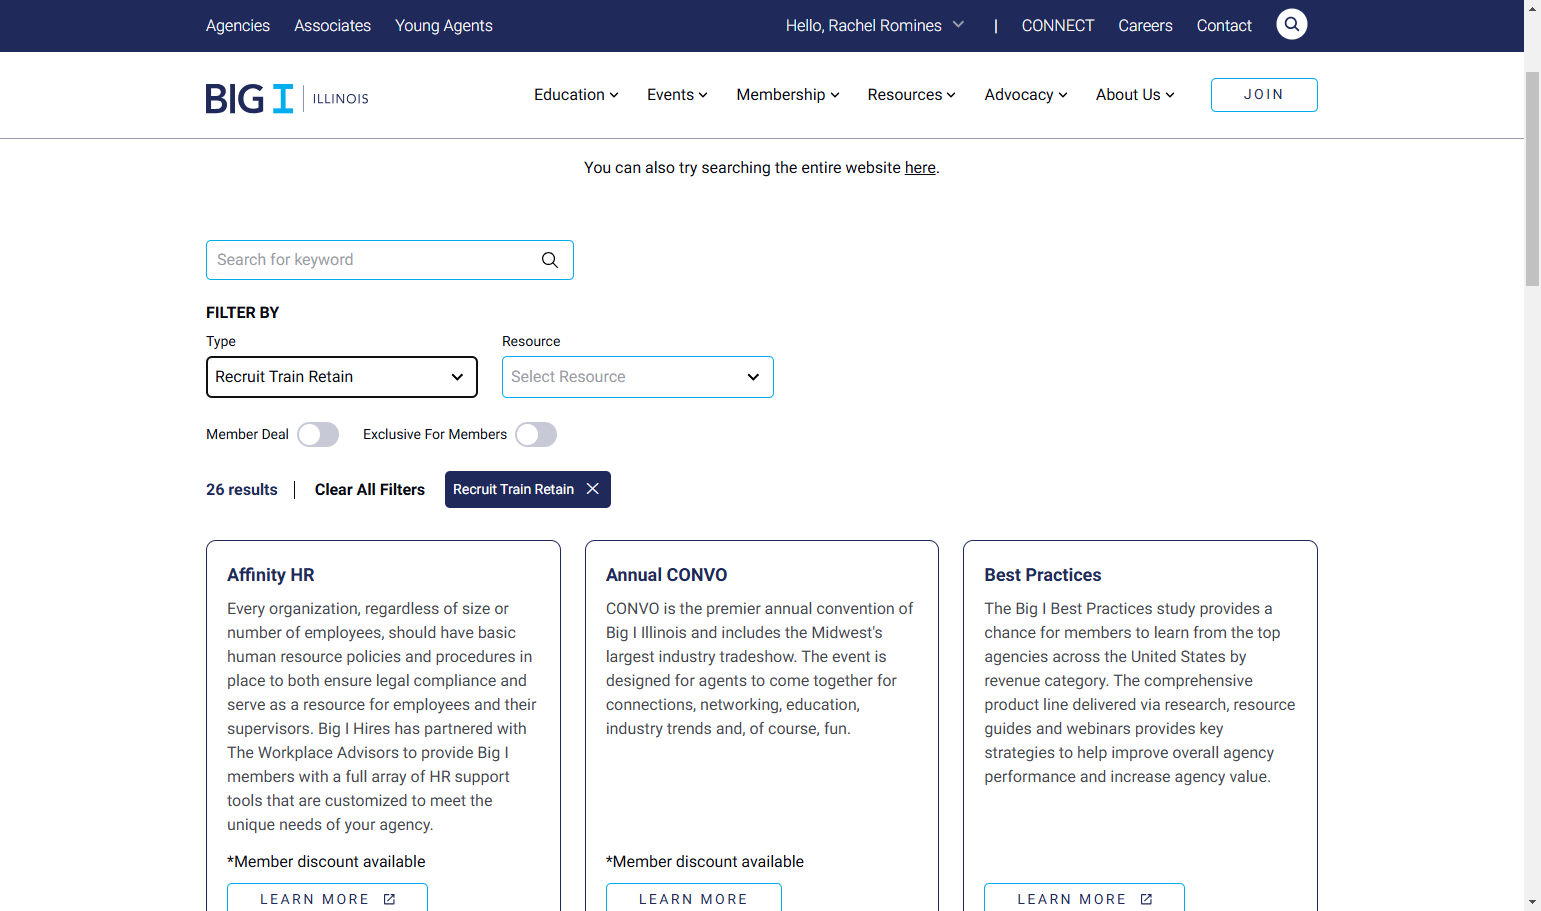Image resolution: width=1541 pixels, height=911 pixels.
Task: Click the CONNECT link
Action: point(1058,25)
